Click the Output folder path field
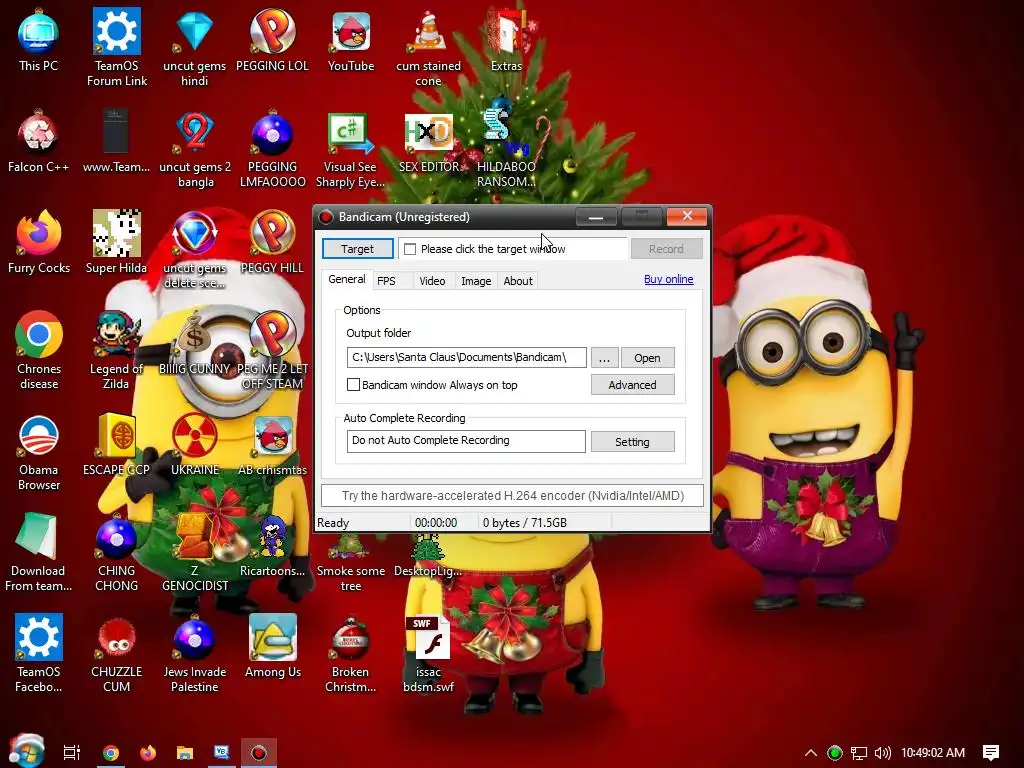Viewport: 1024px width, 768px height. tap(466, 357)
